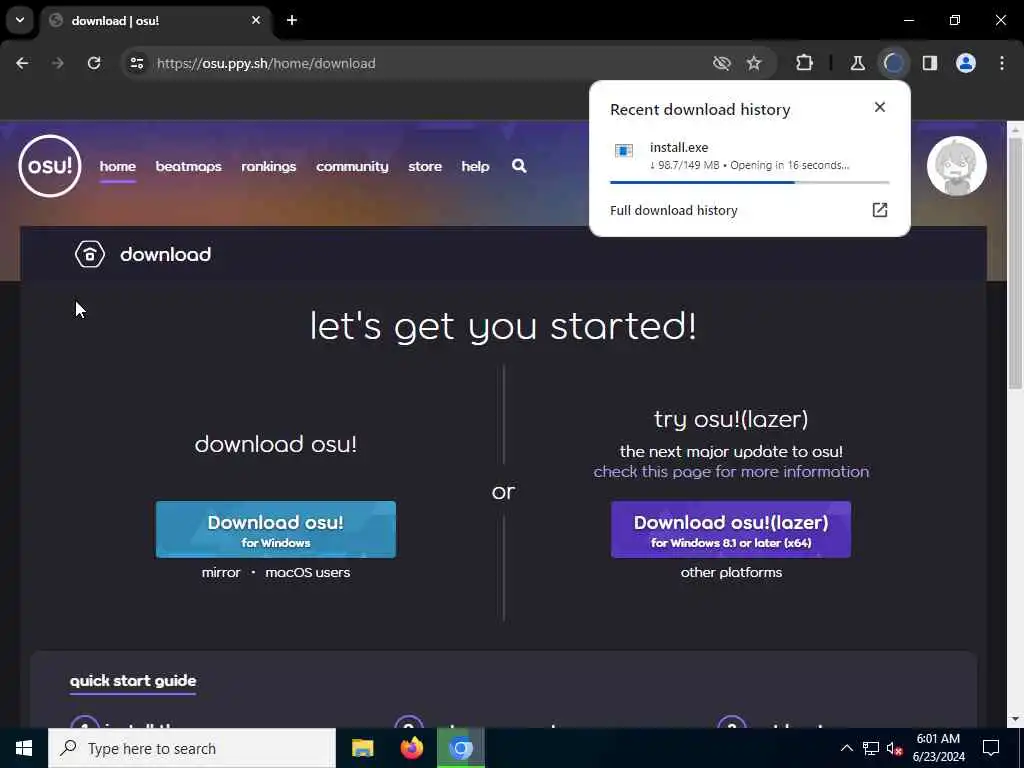The image size is (1024, 768).
Task: Click the 'Full download history' text
Action: click(x=673, y=210)
